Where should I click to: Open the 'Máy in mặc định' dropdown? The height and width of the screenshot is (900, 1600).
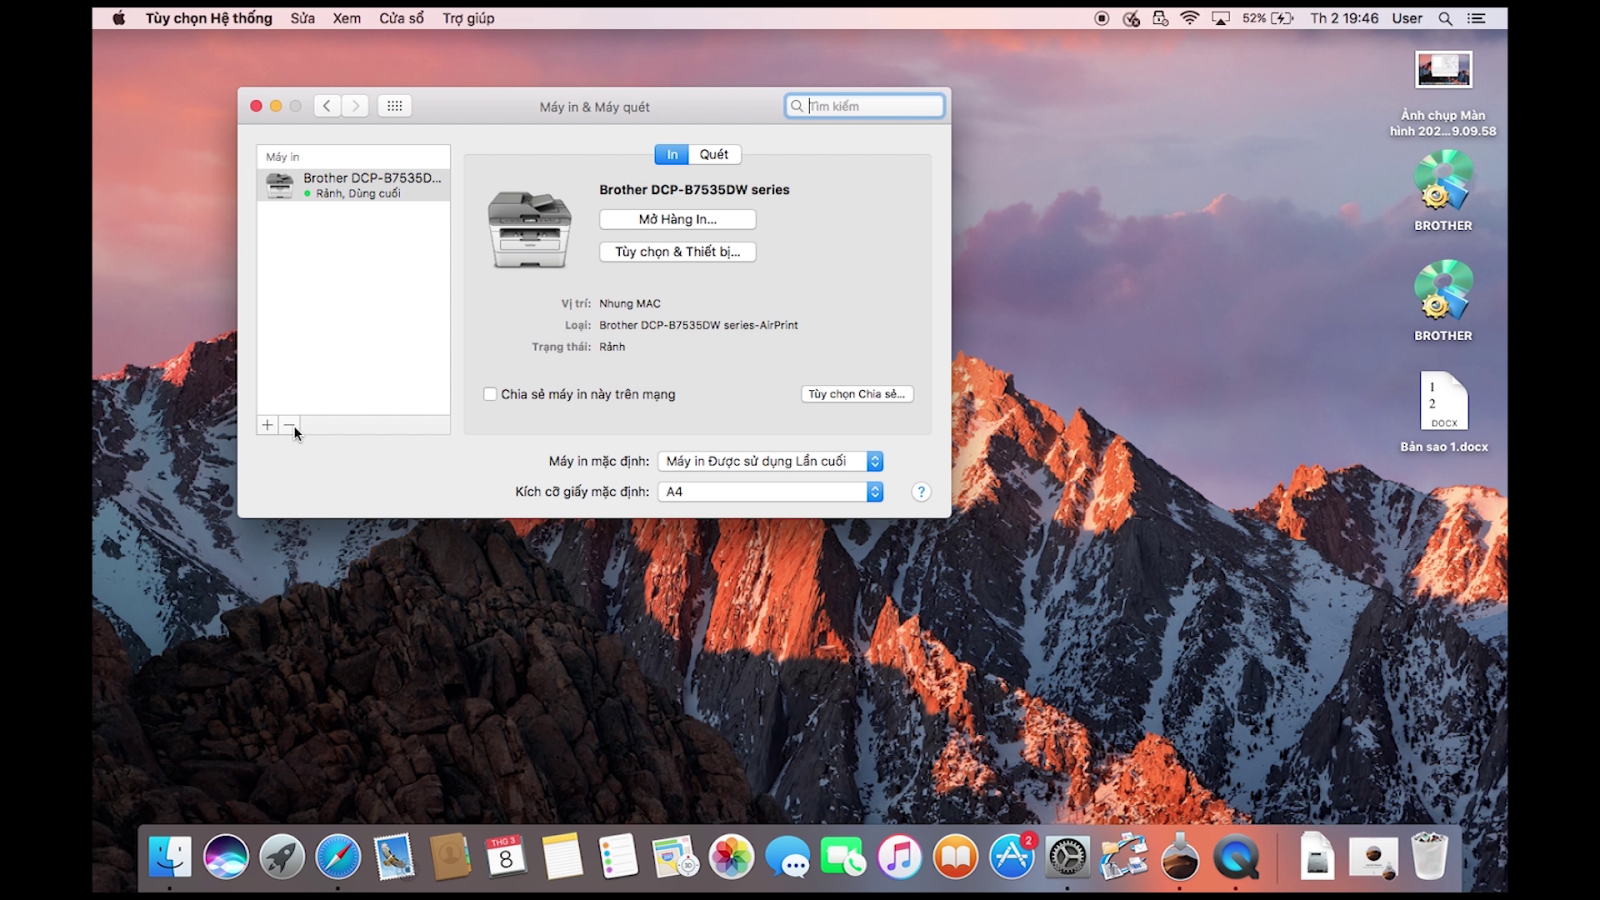pyautogui.click(x=769, y=461)
